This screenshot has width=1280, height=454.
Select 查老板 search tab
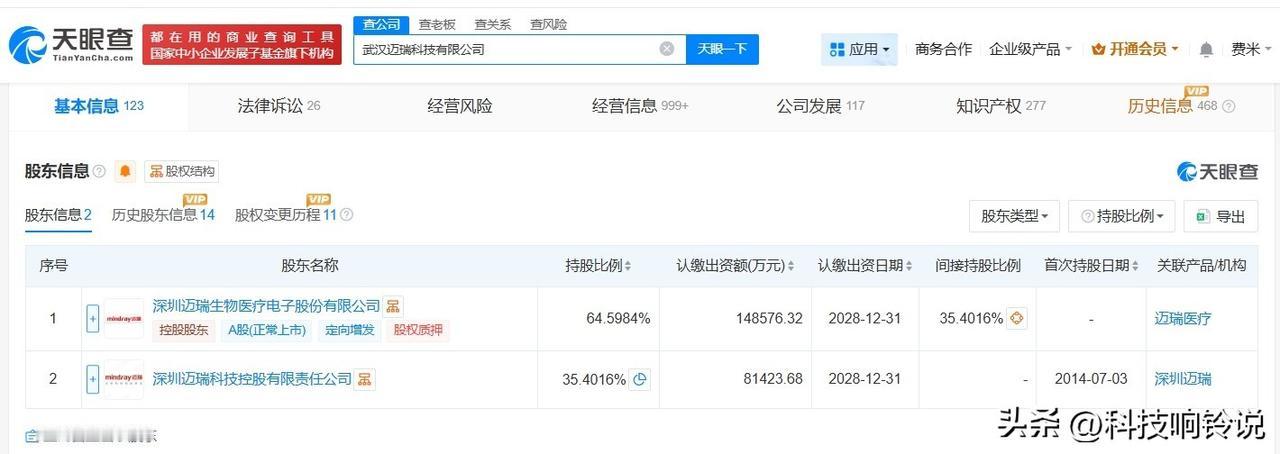click(437, 24)
